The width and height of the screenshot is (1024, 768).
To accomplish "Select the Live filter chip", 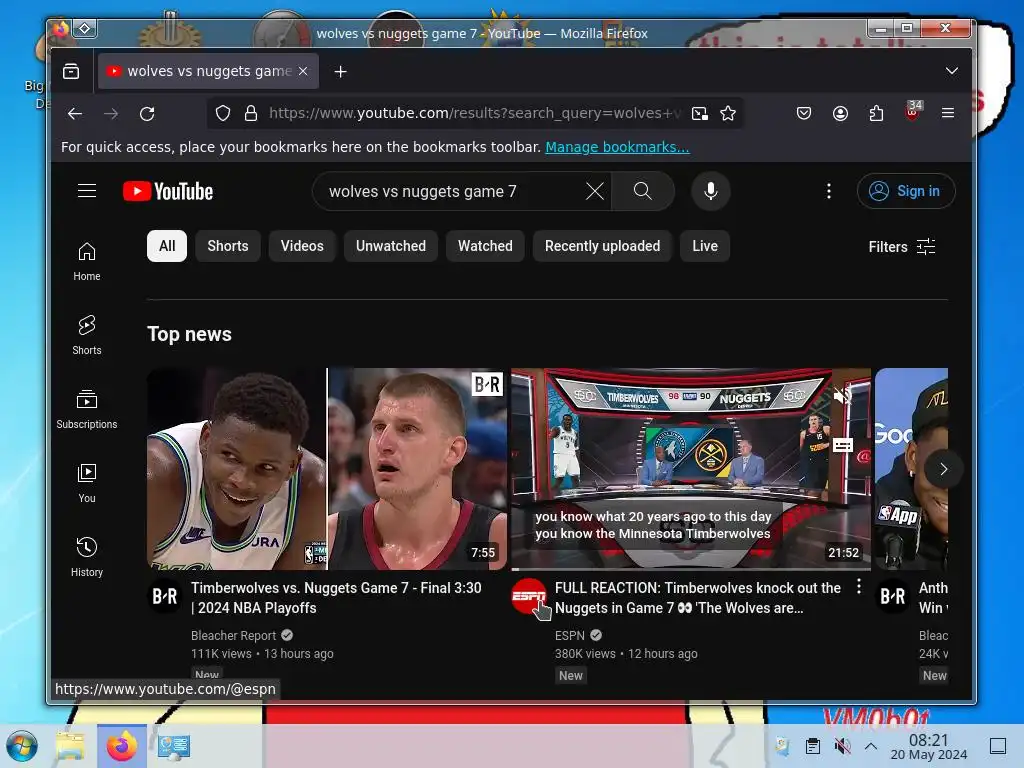I will [705, 246].
